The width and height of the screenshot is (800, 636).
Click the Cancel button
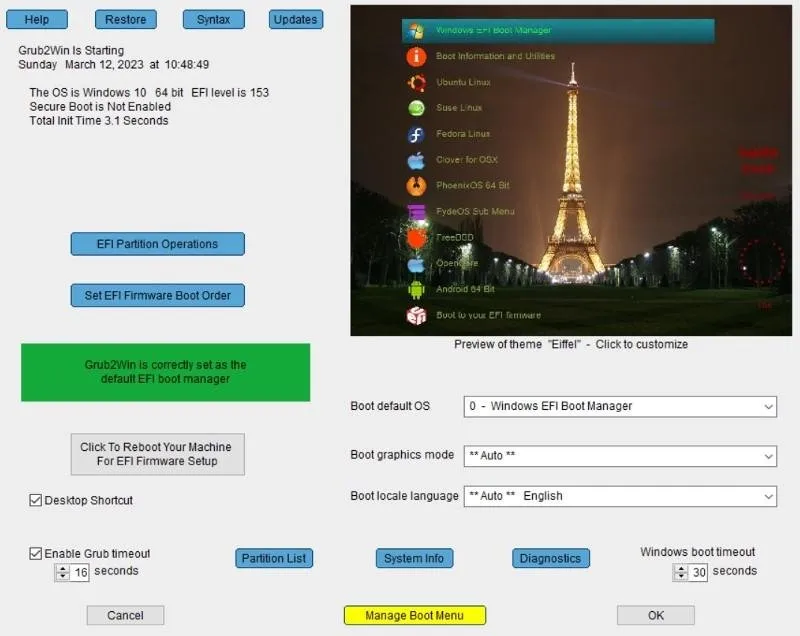pos(126,616)
